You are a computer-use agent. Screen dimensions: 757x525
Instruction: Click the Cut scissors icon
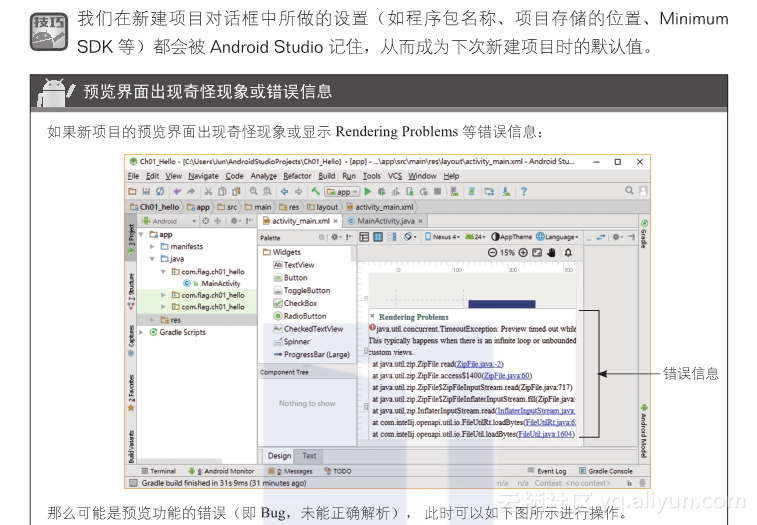208,192
